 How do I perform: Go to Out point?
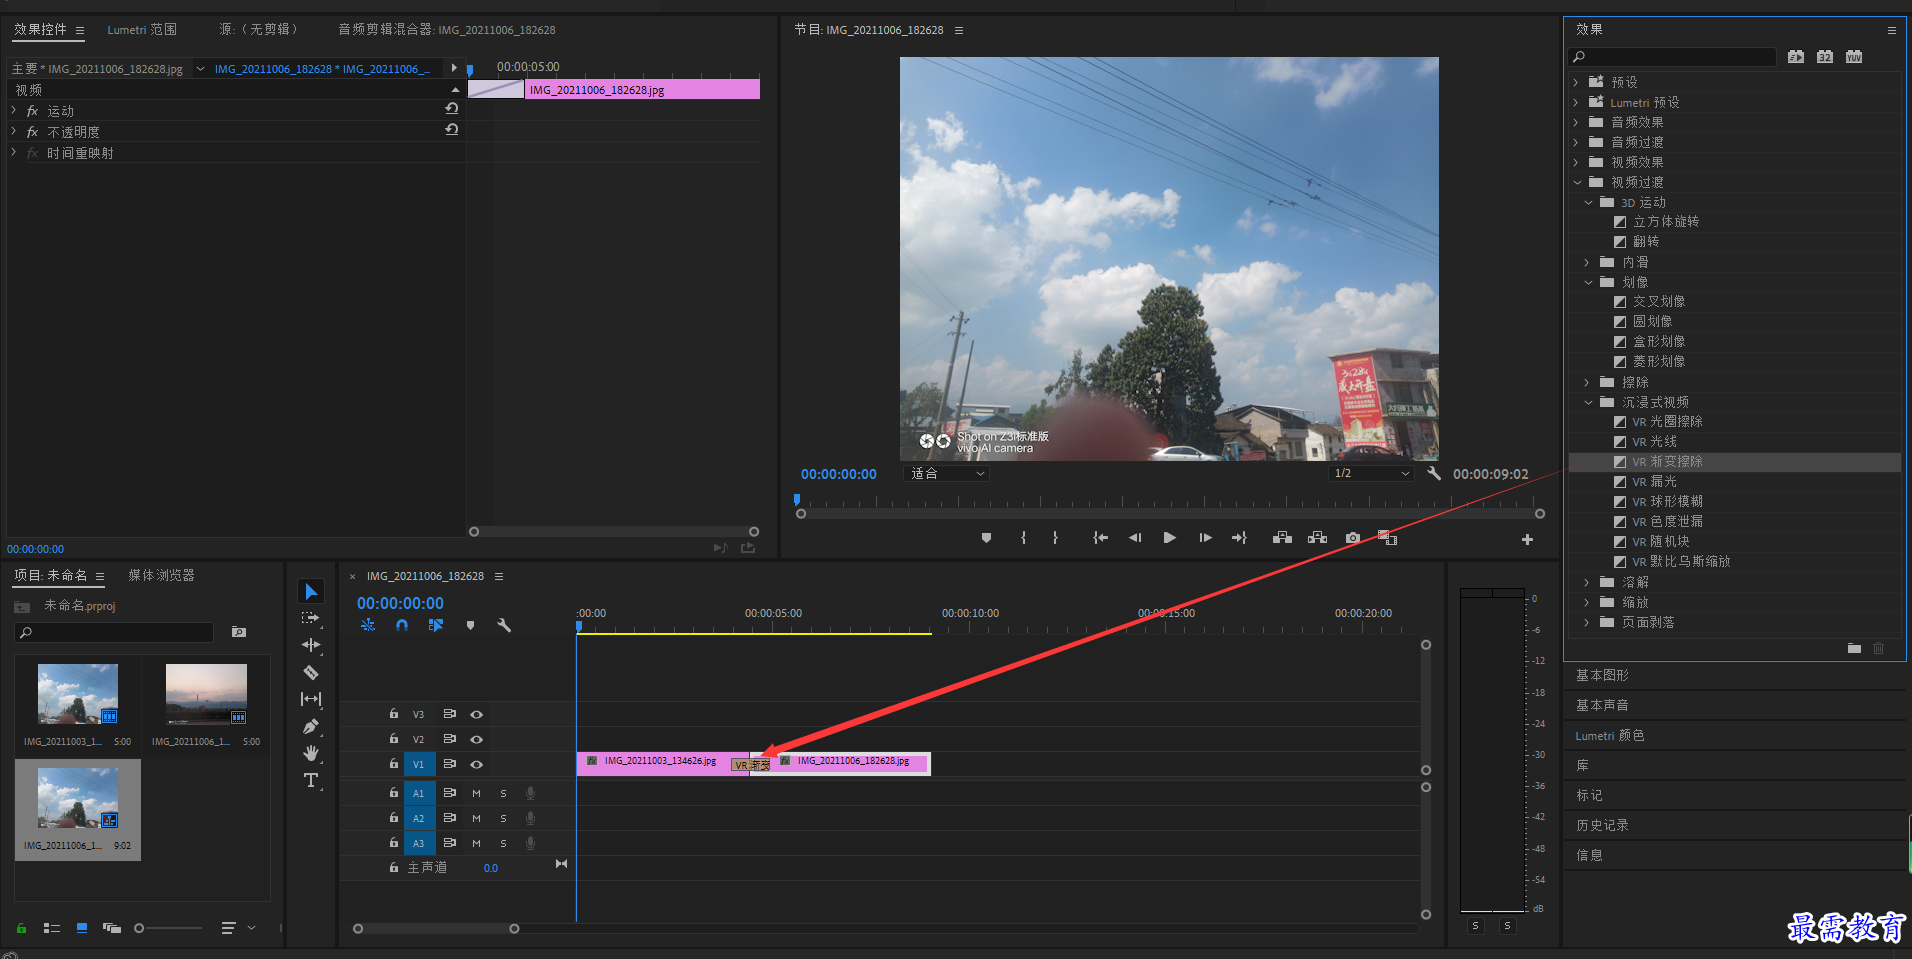point(1240,538)
